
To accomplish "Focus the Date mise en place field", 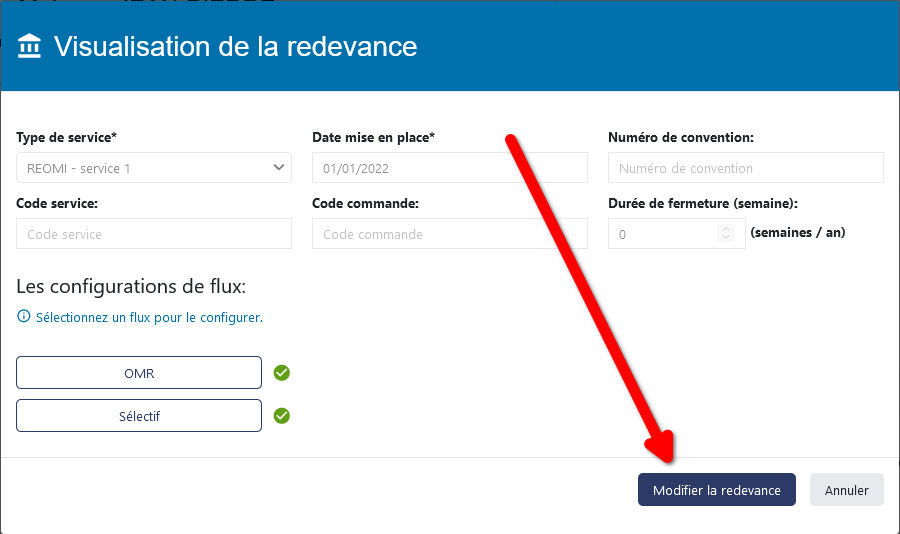I will coord(449,168).
